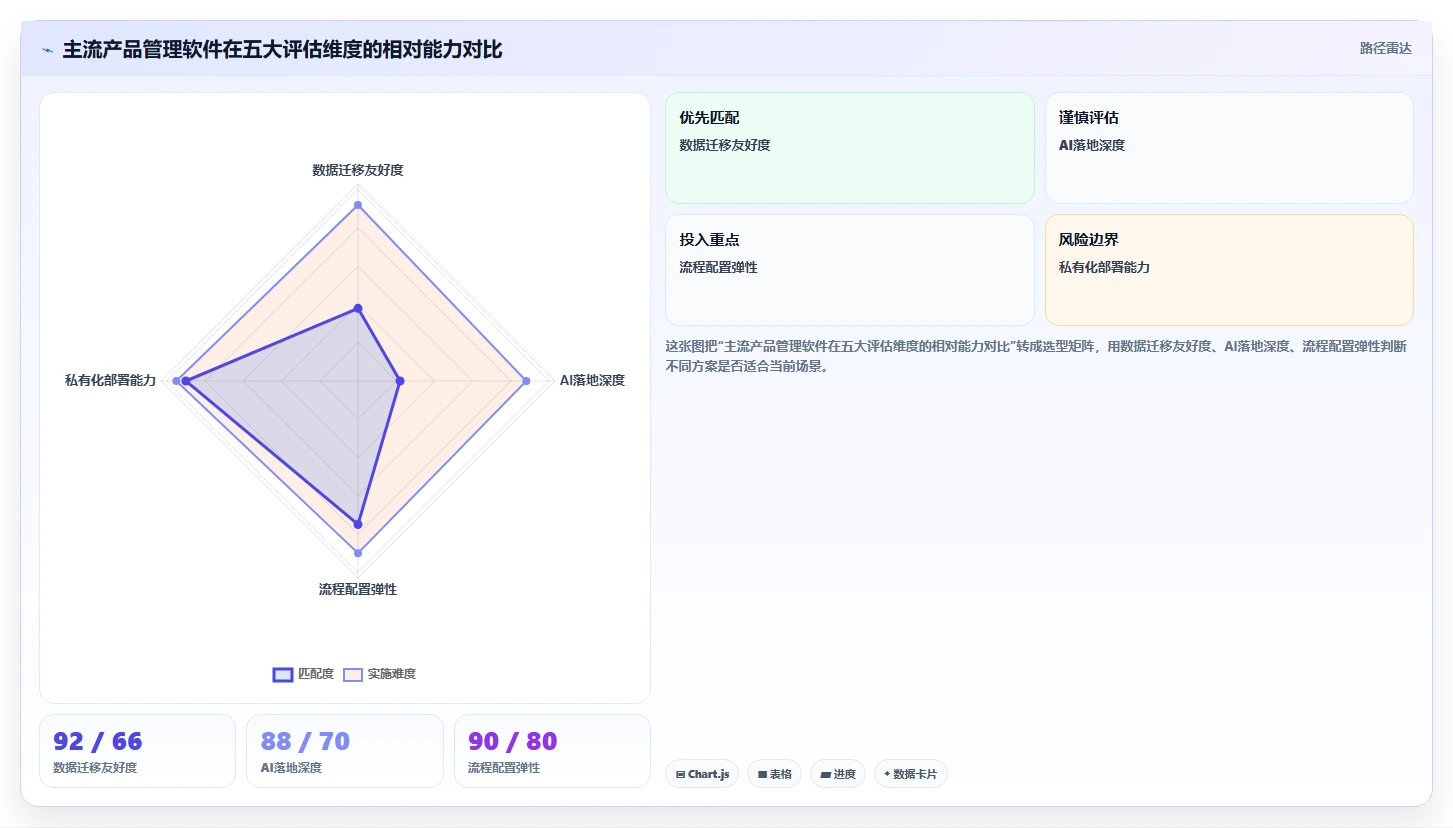Open the 优先匹配 quadrant card
This screenshot has height=828, width=1453.
[850, 148]
